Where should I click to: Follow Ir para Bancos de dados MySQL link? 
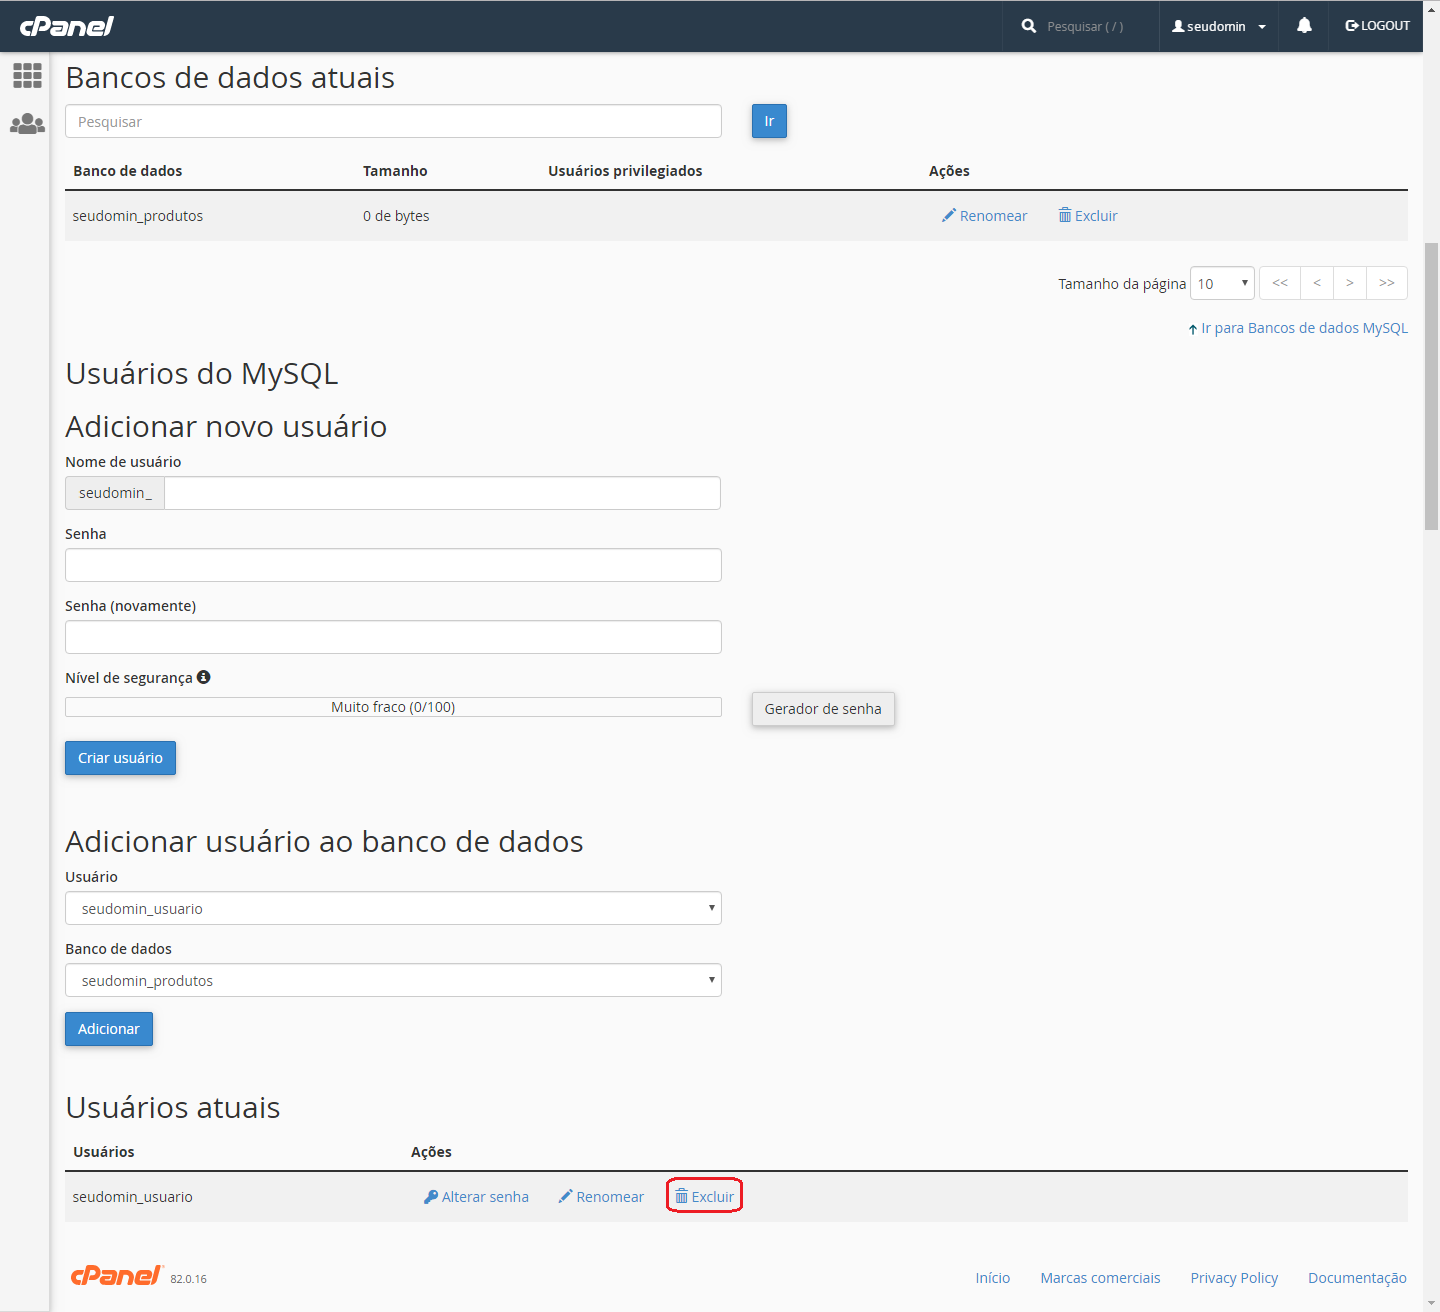(1298, 328)
